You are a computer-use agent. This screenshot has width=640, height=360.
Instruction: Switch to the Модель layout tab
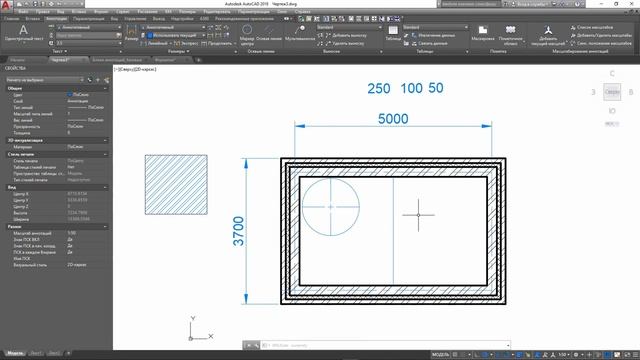click(15, 353)
